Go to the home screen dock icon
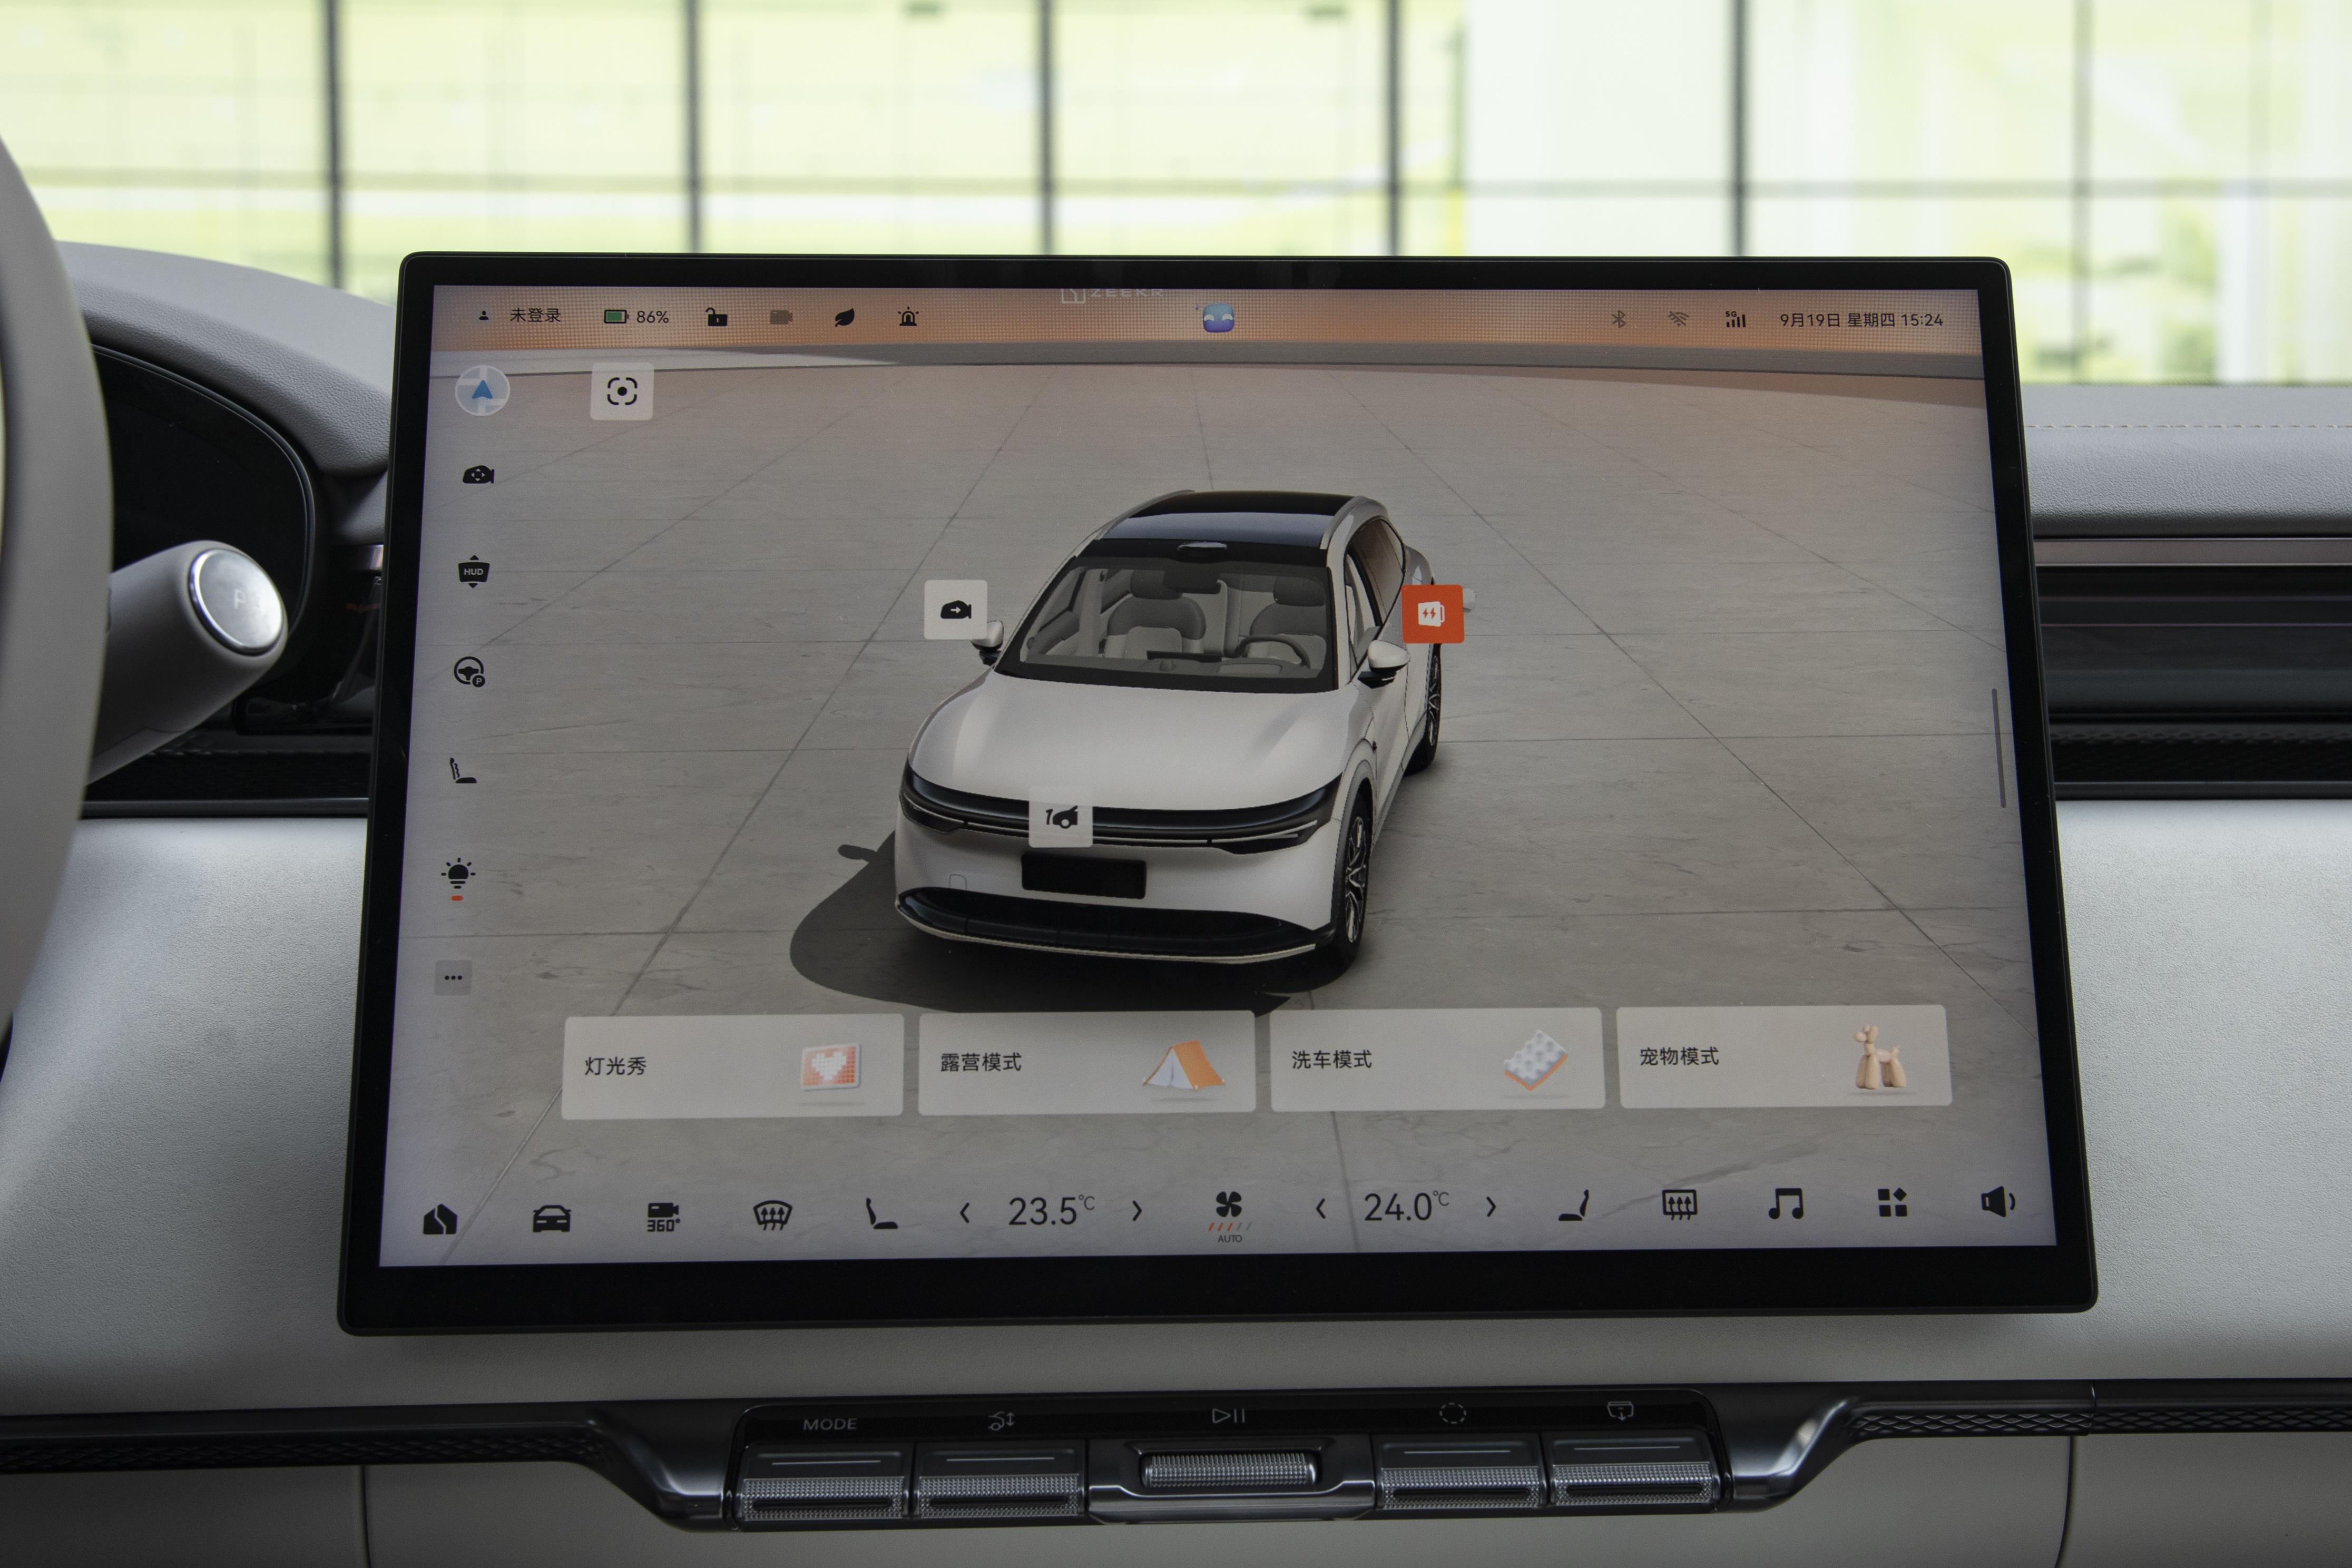This screenshot has height=1568, width=2352. pos(439,1220)
